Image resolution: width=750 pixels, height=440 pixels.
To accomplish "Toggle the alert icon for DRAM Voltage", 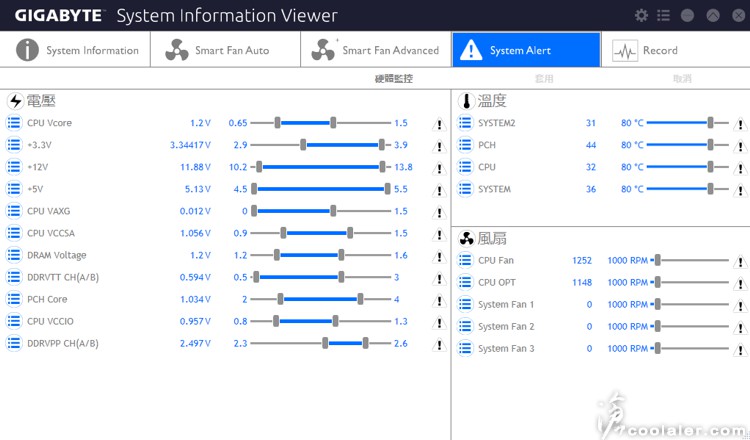I will pos(439,256).
